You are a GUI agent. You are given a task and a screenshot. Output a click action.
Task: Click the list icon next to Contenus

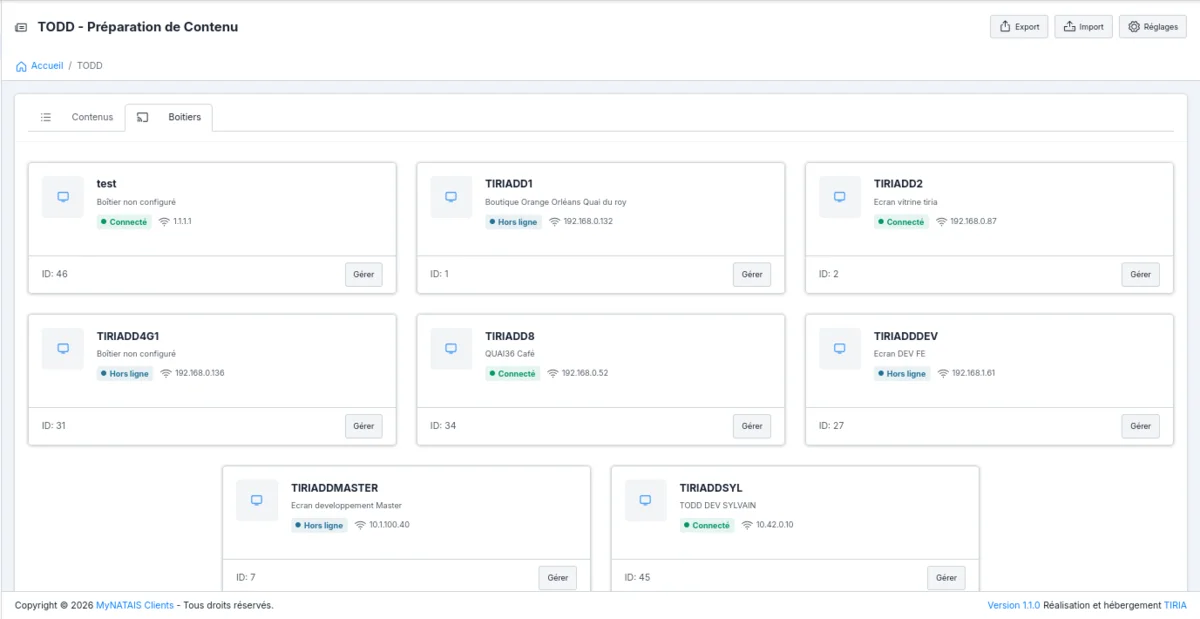pos(46,117)
